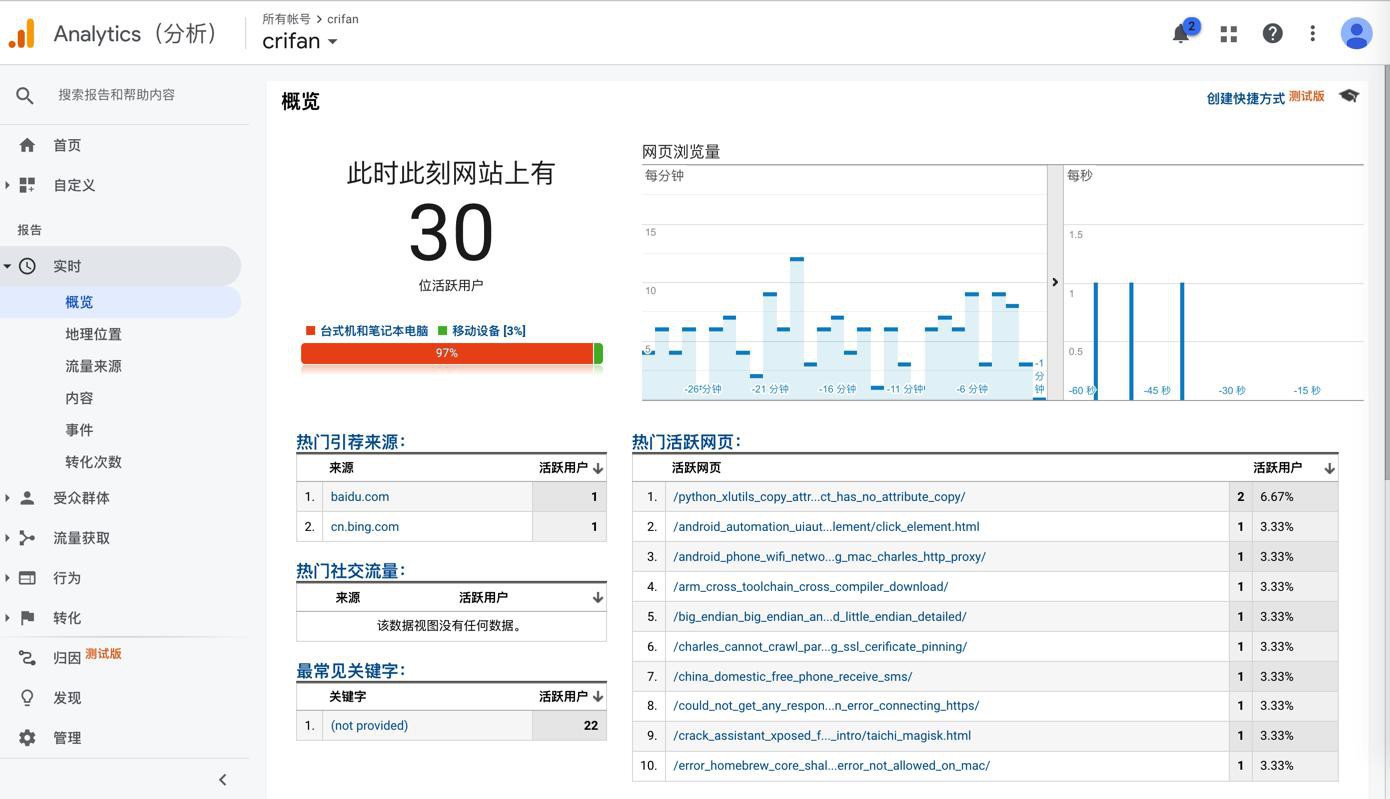
Task: Click the red 台式机和笔记本电脑 legend square
Action: pyautogui.click(x=311, y=330)
